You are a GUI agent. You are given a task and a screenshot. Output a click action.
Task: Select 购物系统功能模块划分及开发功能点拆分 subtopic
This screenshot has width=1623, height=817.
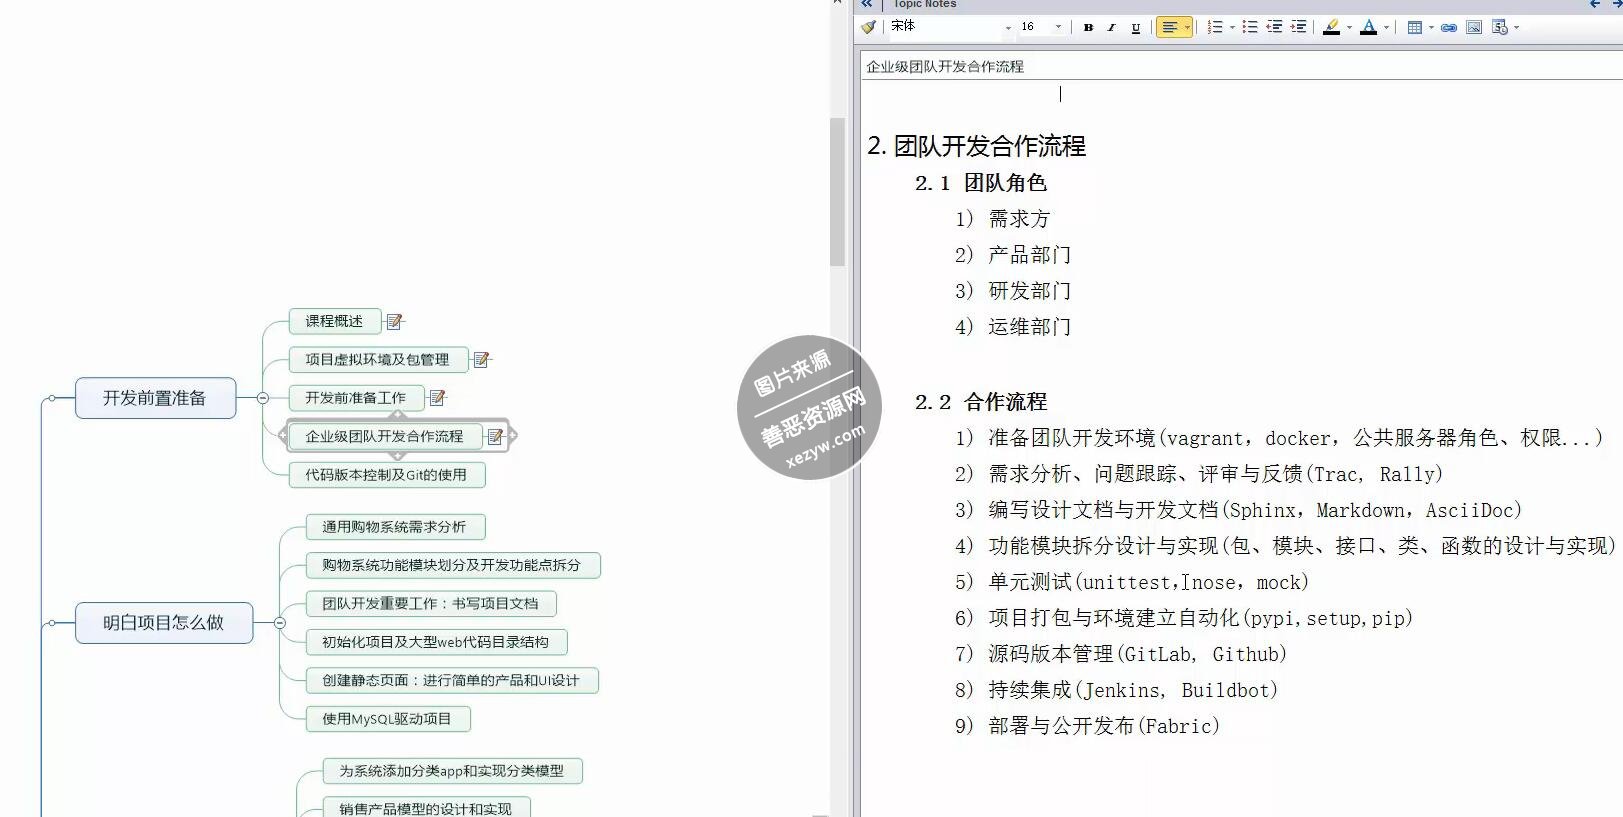tap(452, 565)
